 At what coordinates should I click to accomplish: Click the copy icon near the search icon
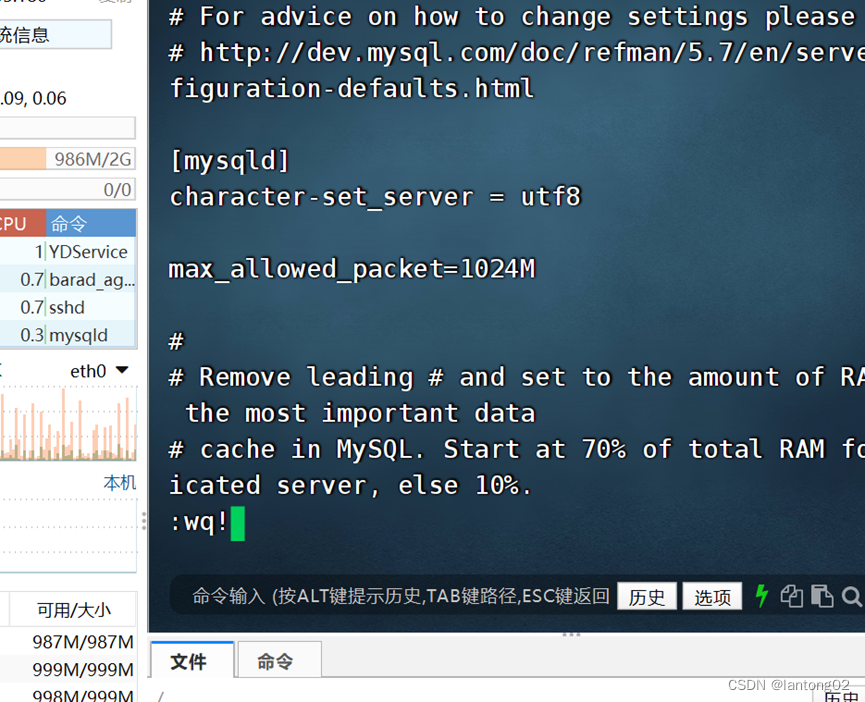point(790,596)
